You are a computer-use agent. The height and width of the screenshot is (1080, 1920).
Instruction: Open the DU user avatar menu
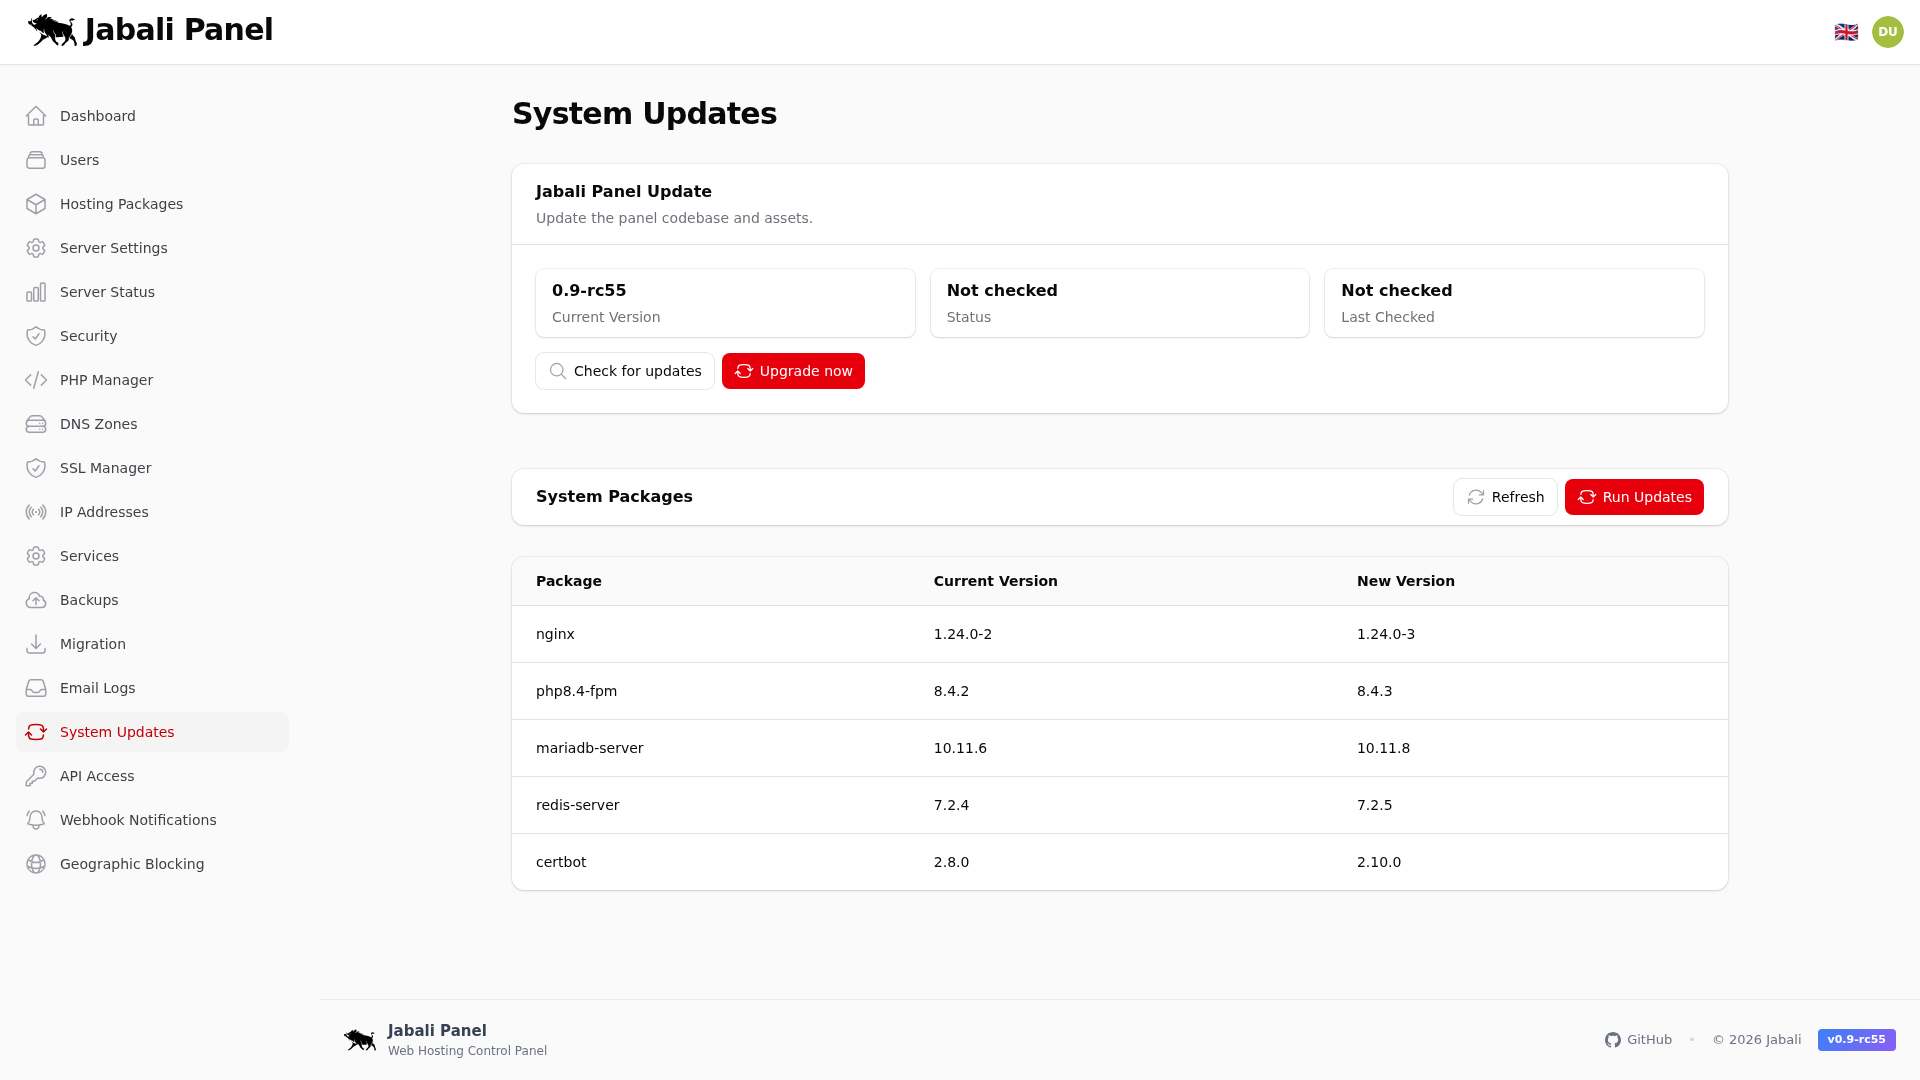[1887, 31]
